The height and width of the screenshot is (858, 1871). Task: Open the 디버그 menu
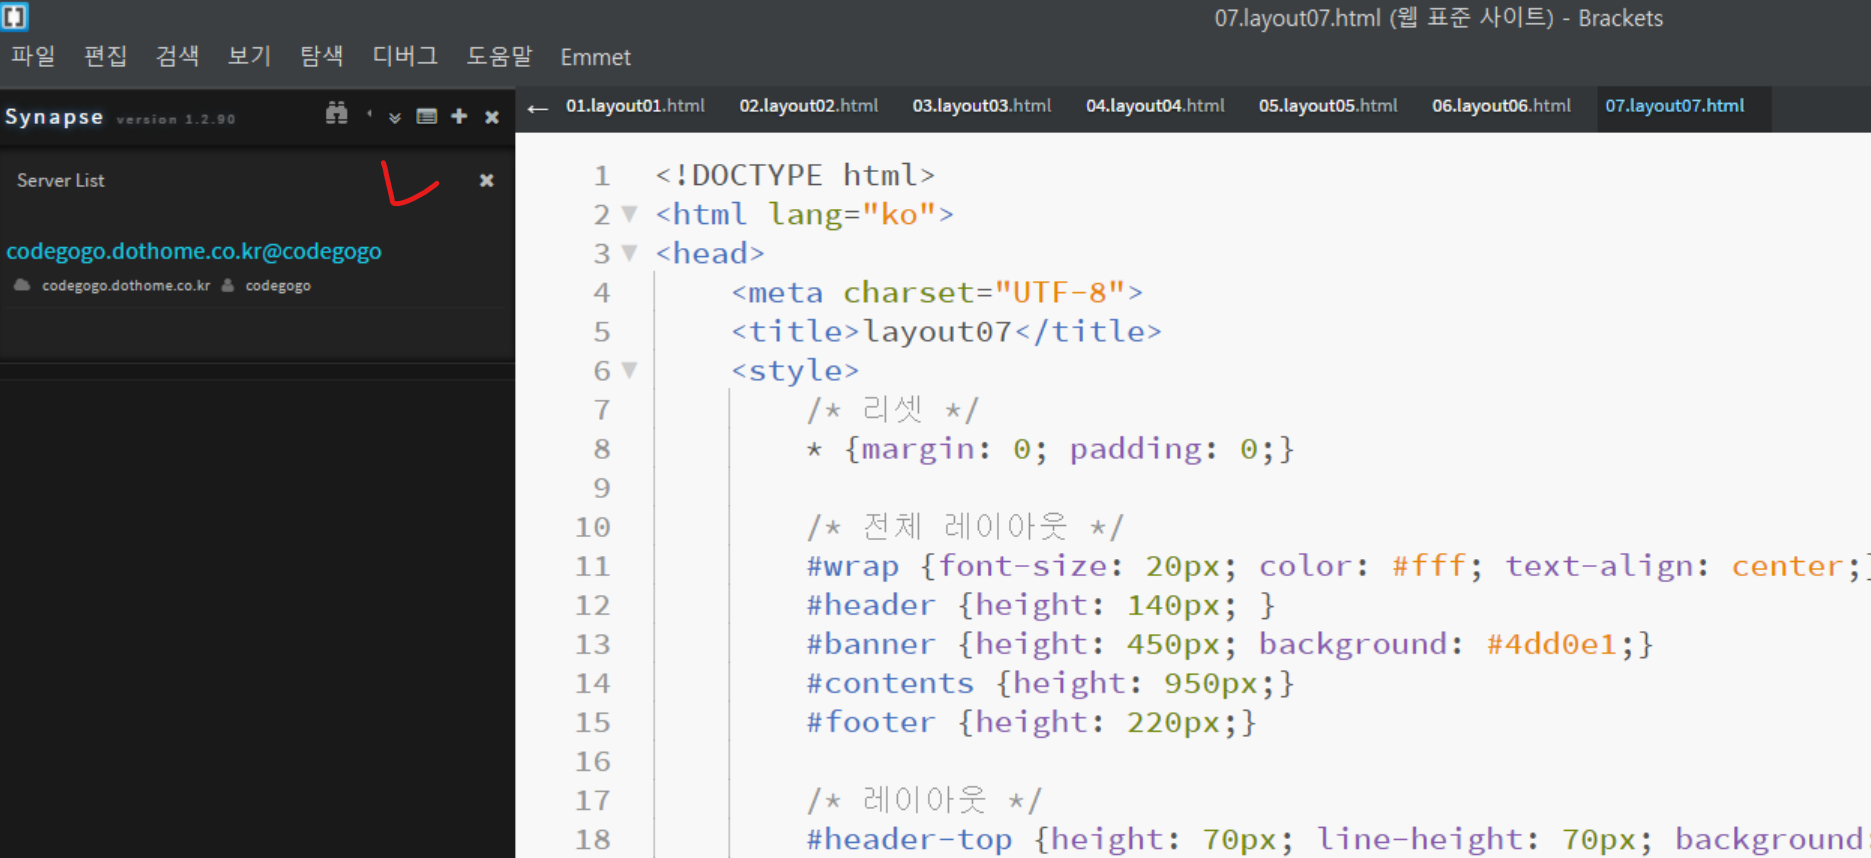click(406, 56)
